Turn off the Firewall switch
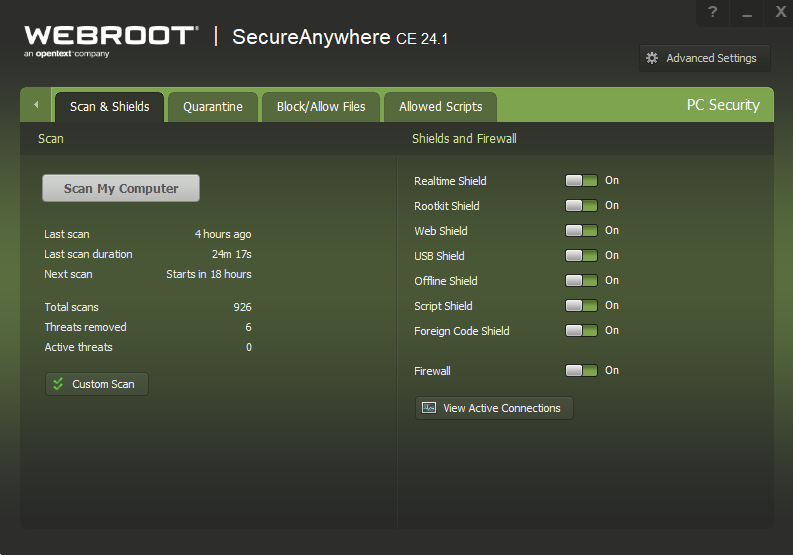This screenshot has height=555, width=793. (581, 371)
